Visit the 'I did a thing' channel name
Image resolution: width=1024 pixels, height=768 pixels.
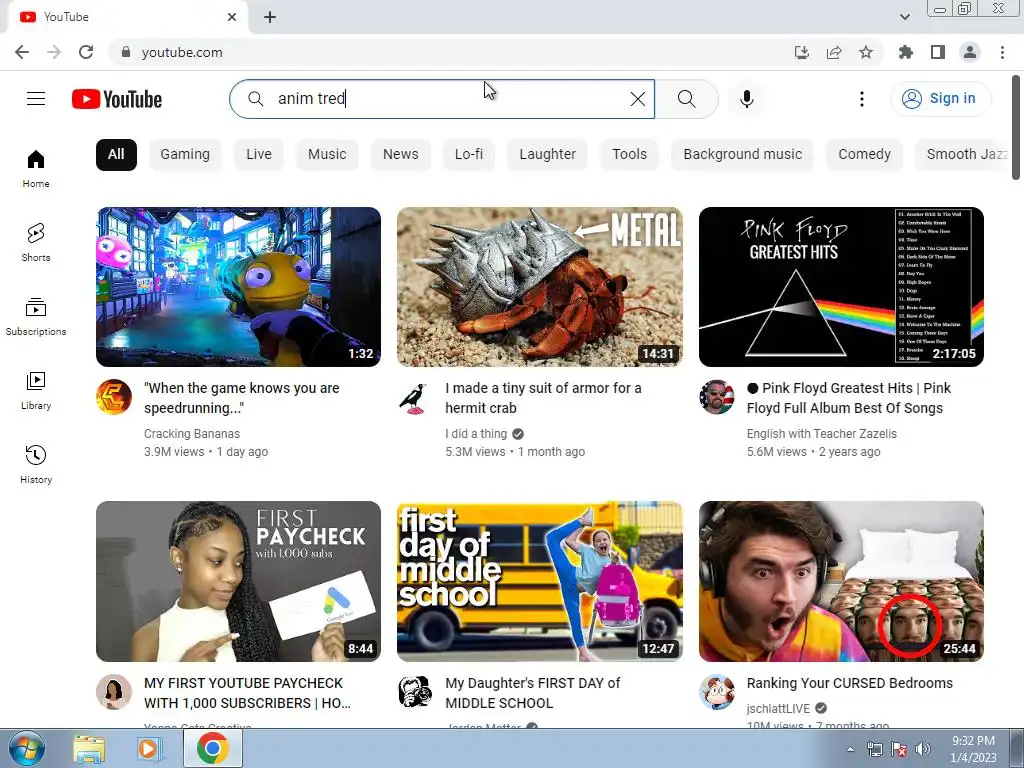pyautogui.click(x=476, y=434)
